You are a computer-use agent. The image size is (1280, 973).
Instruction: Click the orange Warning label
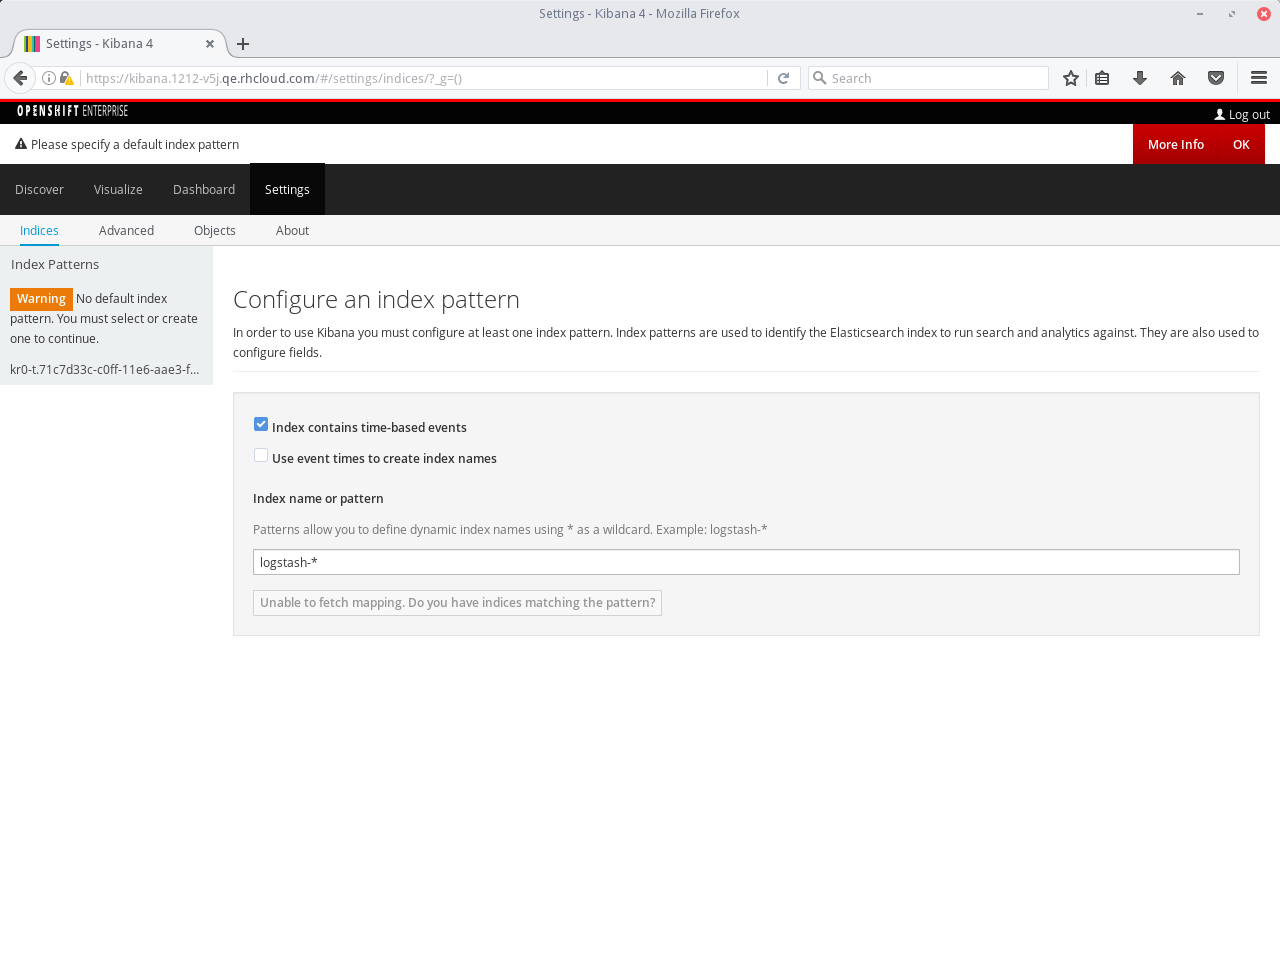[x=41, y=299]
